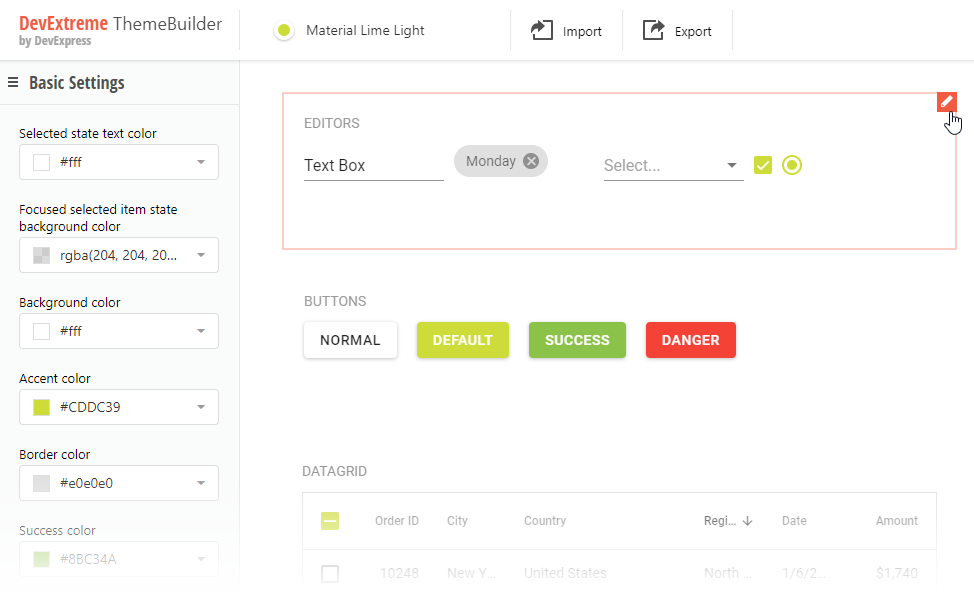Click the Background color white swatch

42,331
